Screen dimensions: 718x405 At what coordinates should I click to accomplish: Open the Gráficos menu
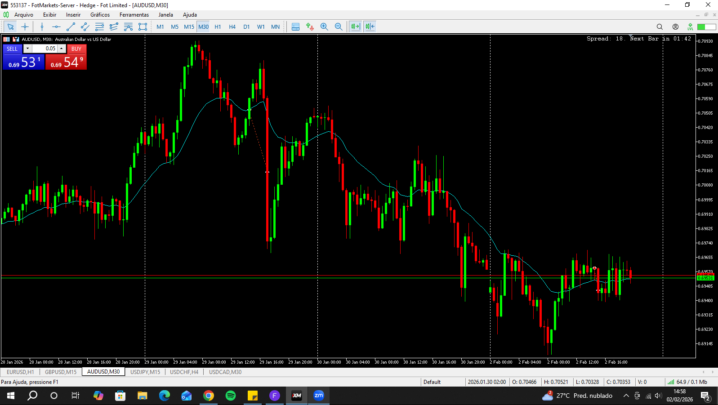tap(100, 15)
